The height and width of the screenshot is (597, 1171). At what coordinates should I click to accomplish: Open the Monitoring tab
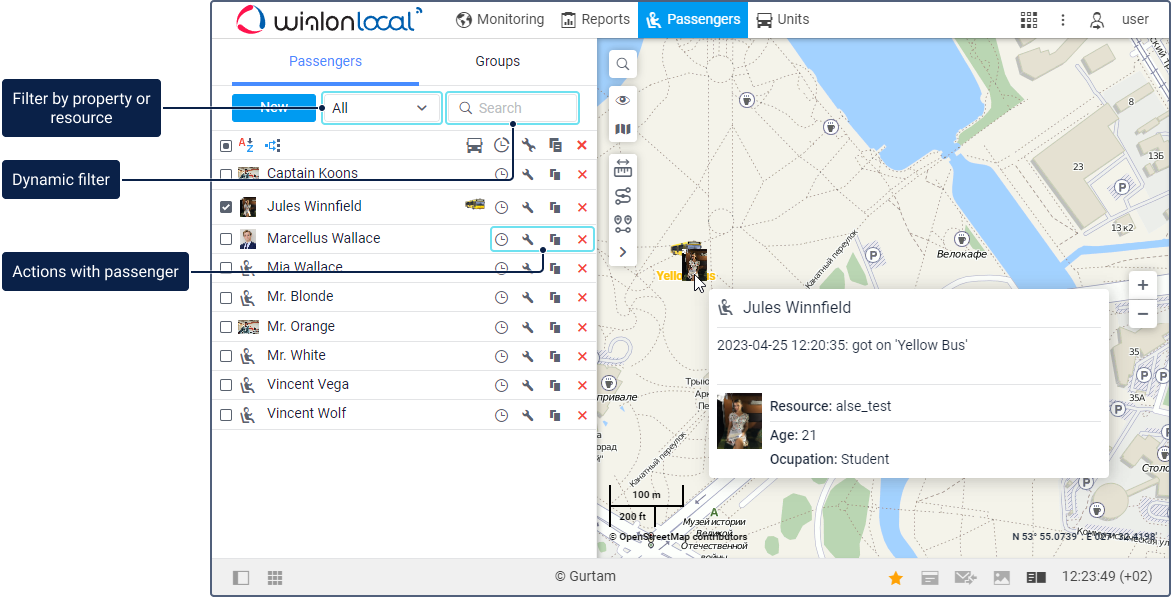(x=500, y=19)
